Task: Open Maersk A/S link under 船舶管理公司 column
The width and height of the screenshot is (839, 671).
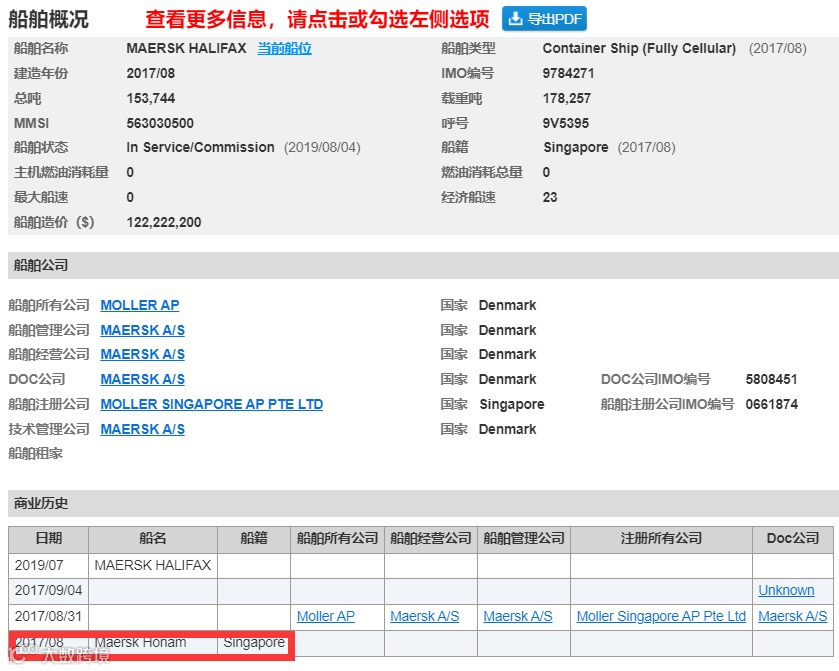Action: click(518, 616)
